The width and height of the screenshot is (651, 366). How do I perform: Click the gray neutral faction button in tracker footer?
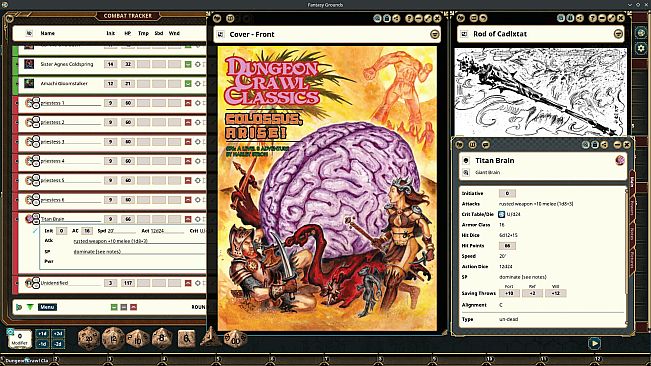click(x=124, y=307)
